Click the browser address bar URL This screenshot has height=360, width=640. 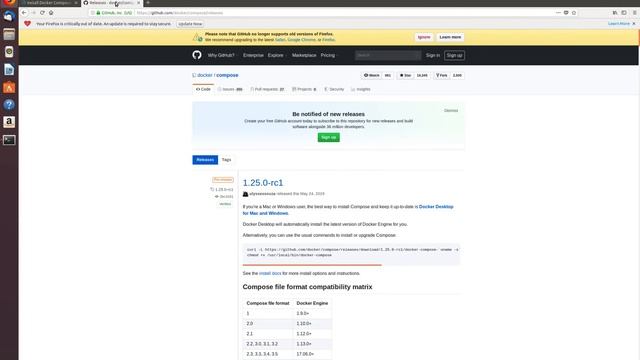click(180, 13)
